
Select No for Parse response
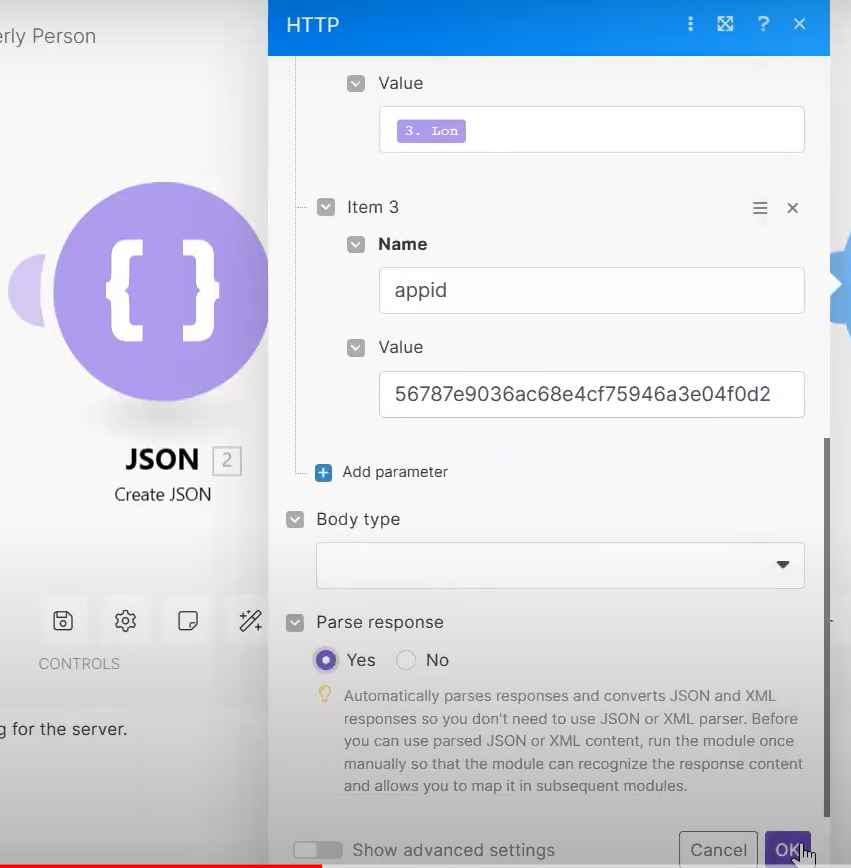tap(405, 660)
